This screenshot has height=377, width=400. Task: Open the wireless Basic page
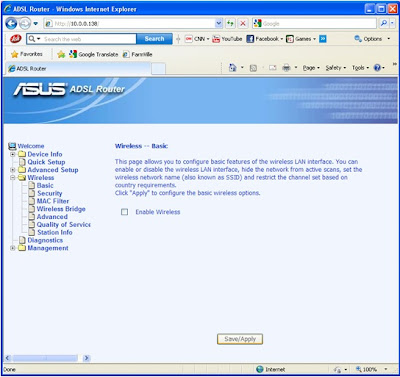[x=45, y=186]
